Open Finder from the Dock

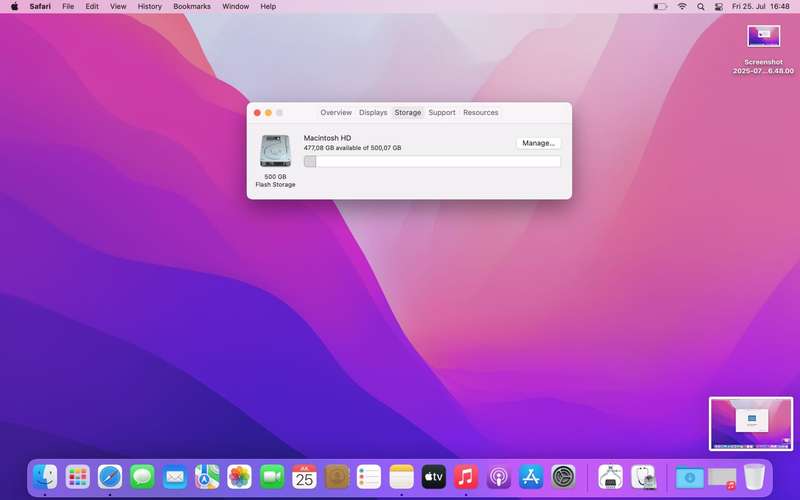tap(45, 477)
